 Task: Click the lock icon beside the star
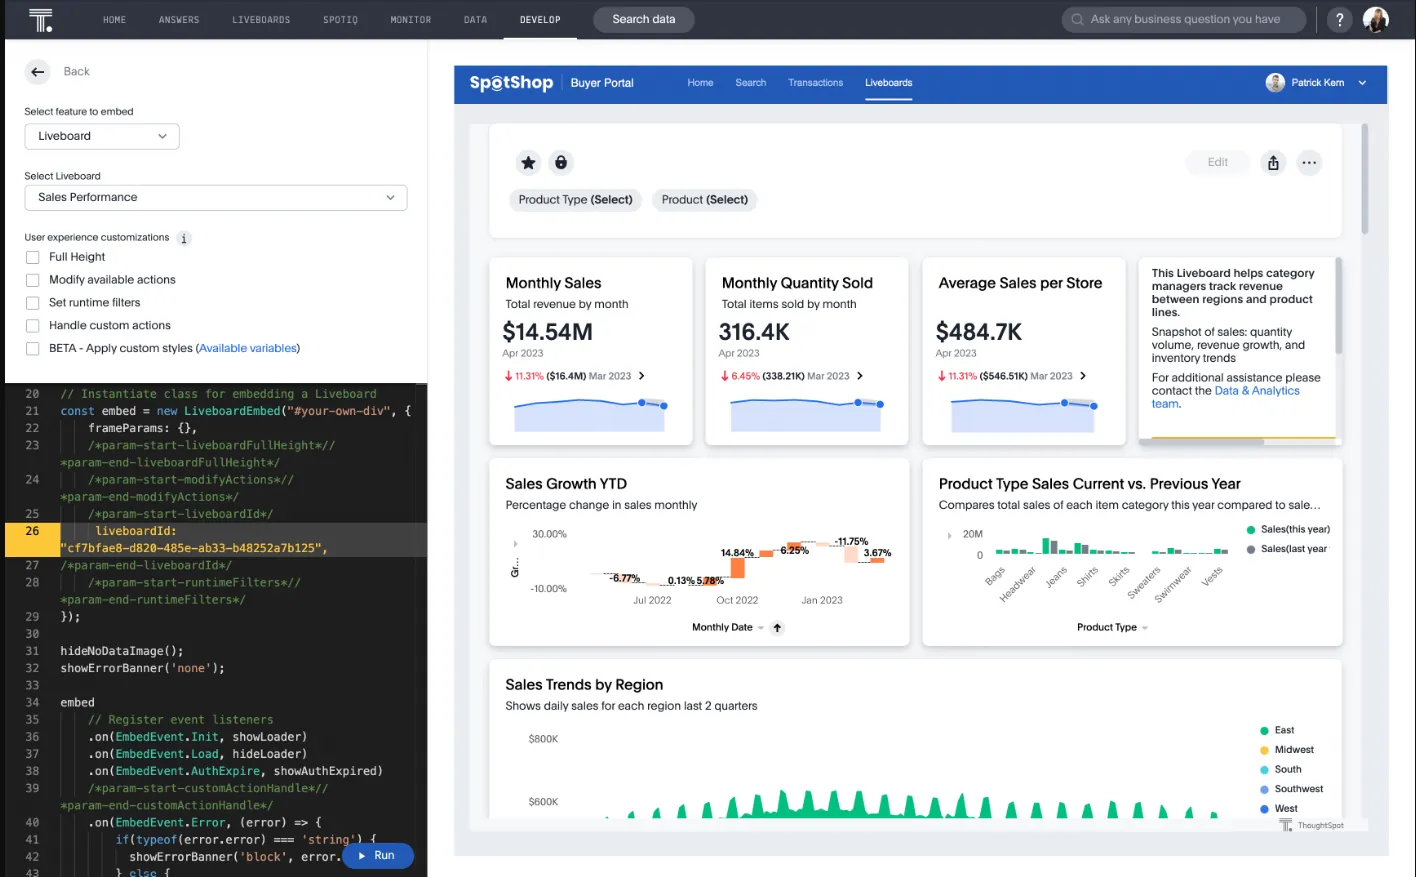point(561,162)
